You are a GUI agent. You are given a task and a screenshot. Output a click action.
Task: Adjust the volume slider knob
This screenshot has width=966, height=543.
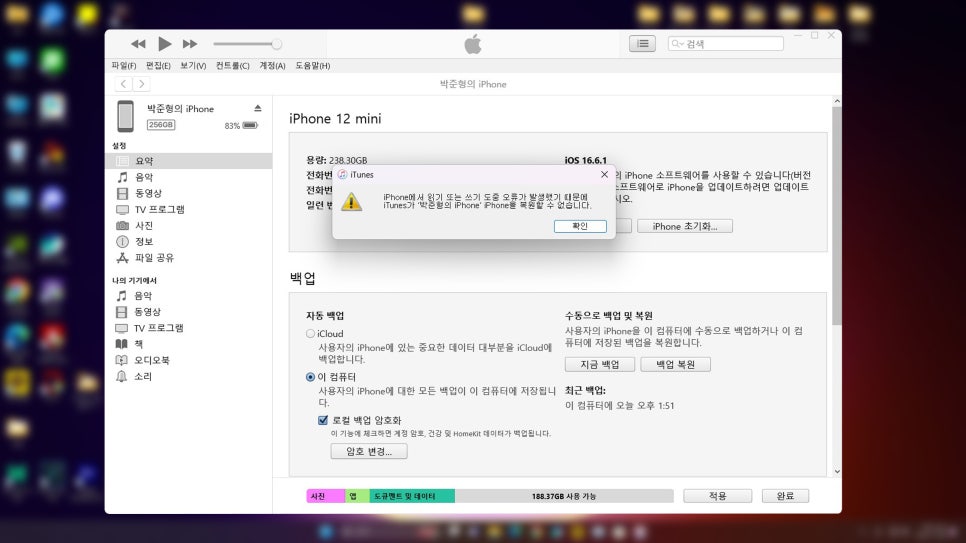(x=277, y=44)
